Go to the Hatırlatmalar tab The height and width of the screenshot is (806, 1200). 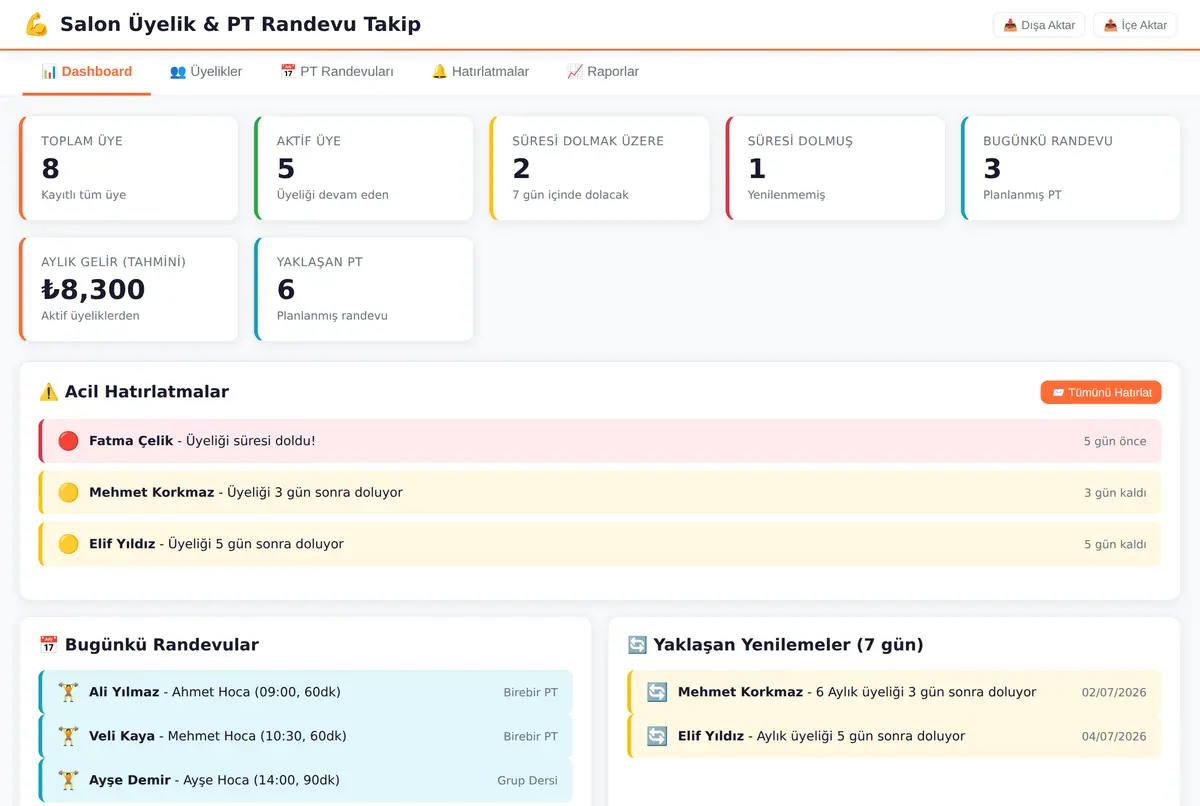[480, 72]
